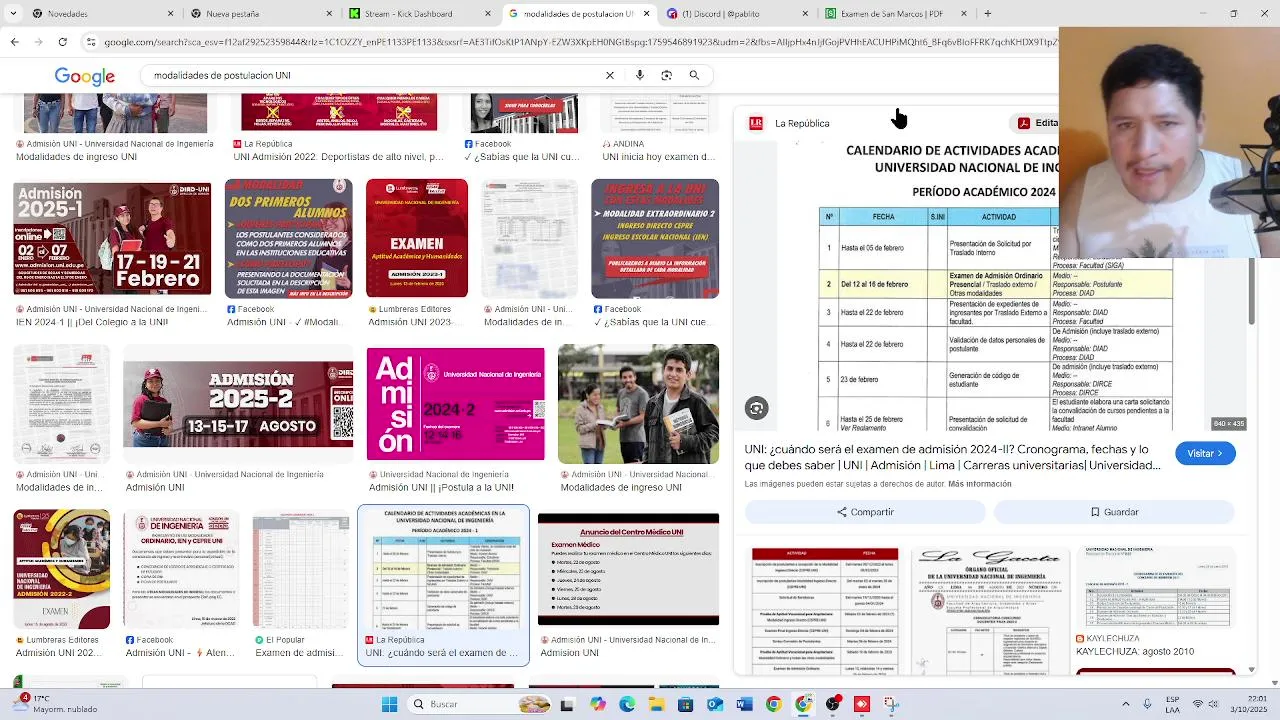Open Copilot from taskbar
The height and width of the screenshot is (720, 1280).
tap(597, 704)
